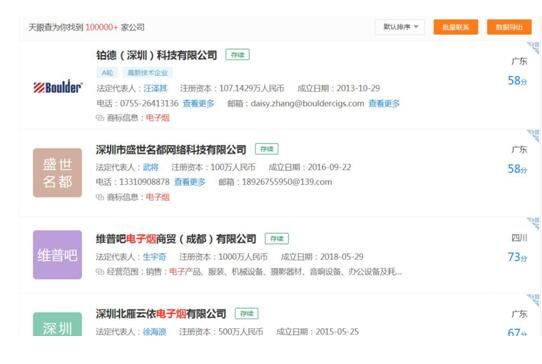
Task: Click 查看更多 next to phone 13310908878
Action: coord(190,182)
